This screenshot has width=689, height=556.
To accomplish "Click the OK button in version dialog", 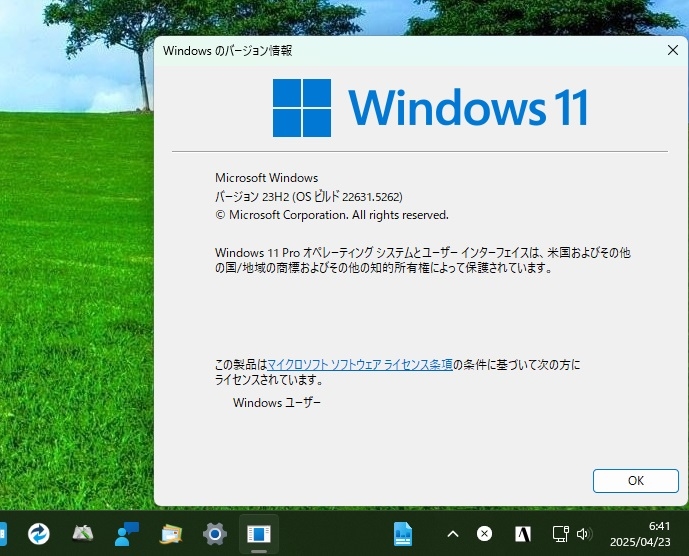I will click(x=635, y=480).
